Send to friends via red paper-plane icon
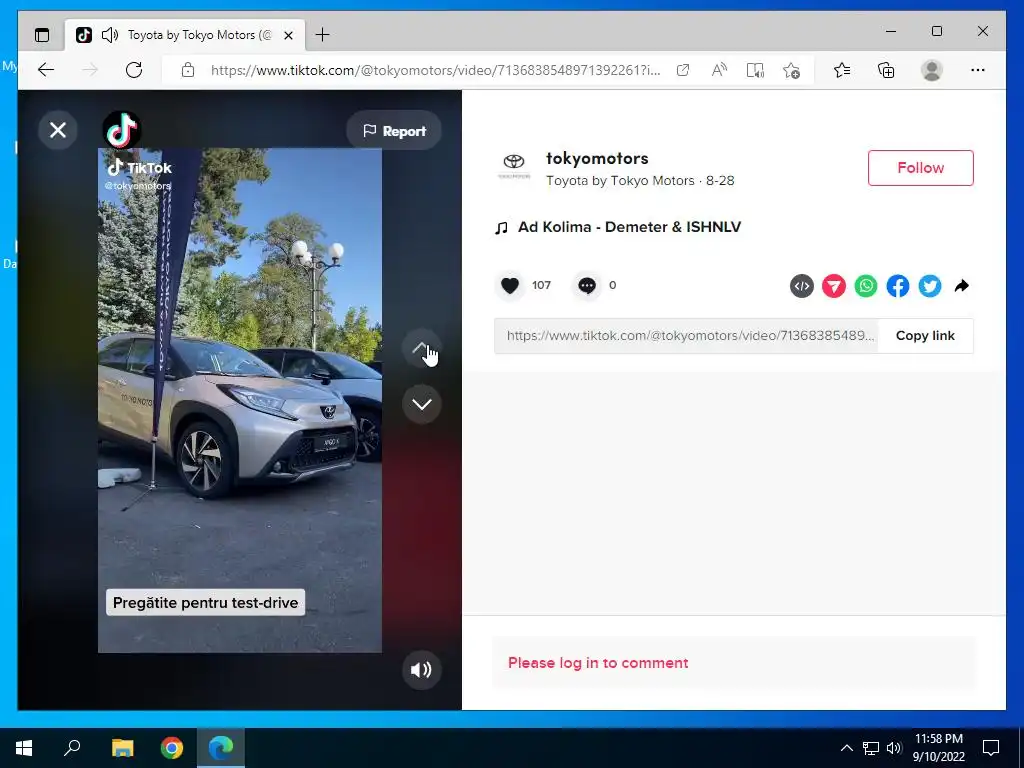 coord(834,286)
